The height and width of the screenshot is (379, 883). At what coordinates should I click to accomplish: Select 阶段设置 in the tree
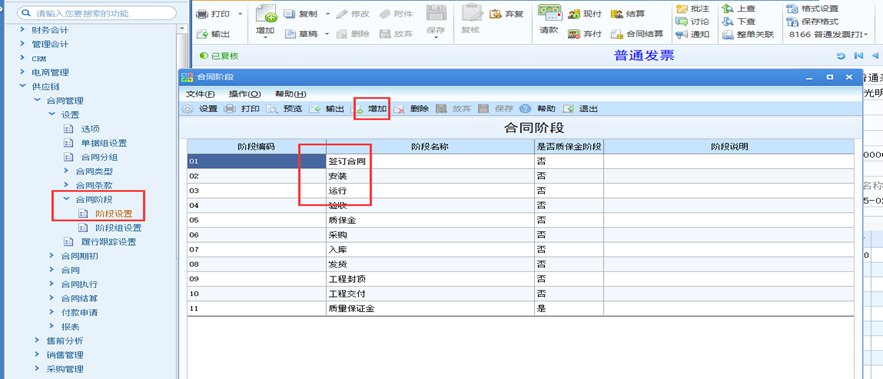pyautogui.click(x=114, y=214)
